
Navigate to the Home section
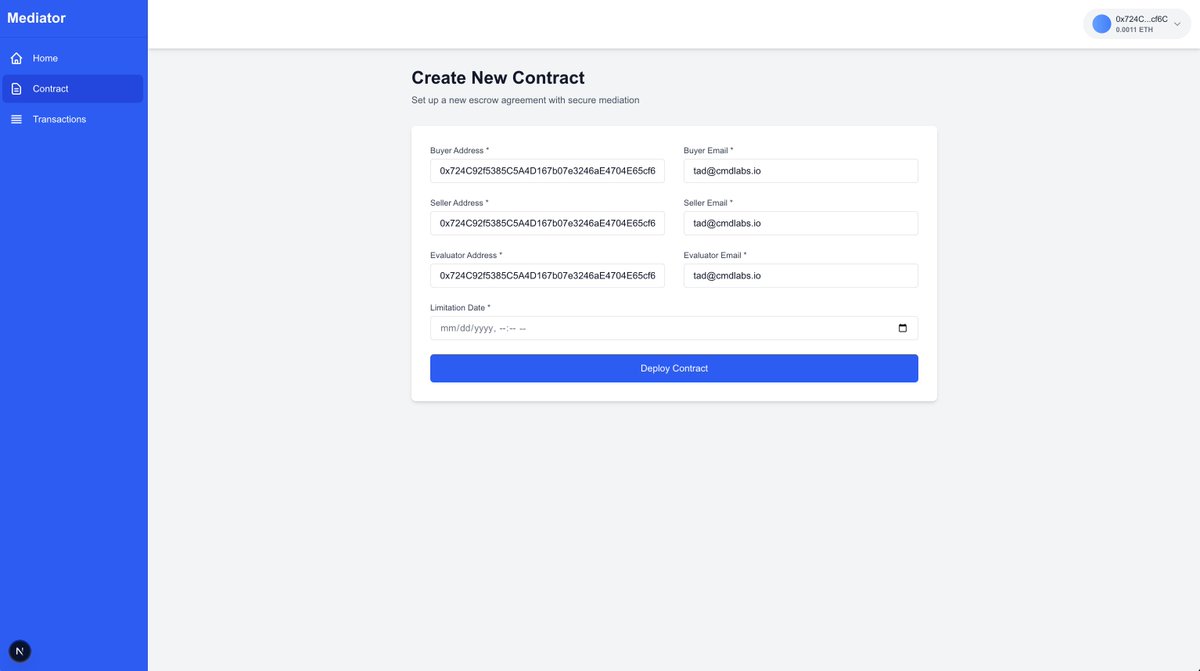45,57
